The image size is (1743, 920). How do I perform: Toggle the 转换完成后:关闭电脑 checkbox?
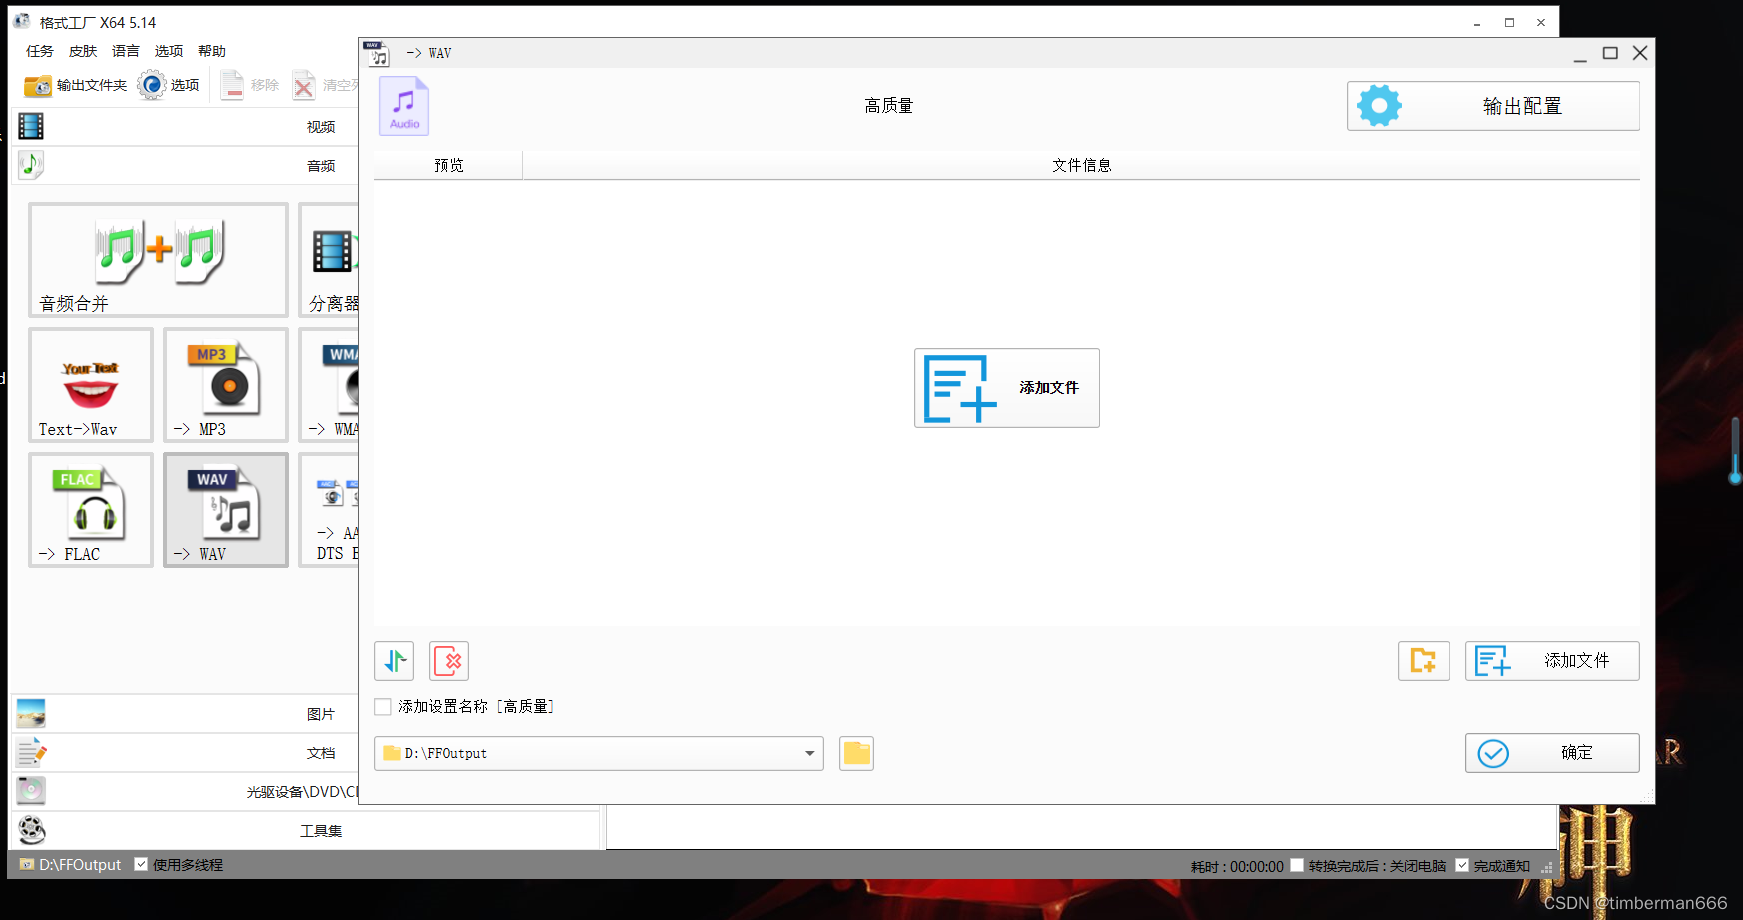pyautogui.click(x=1297, y=865)
